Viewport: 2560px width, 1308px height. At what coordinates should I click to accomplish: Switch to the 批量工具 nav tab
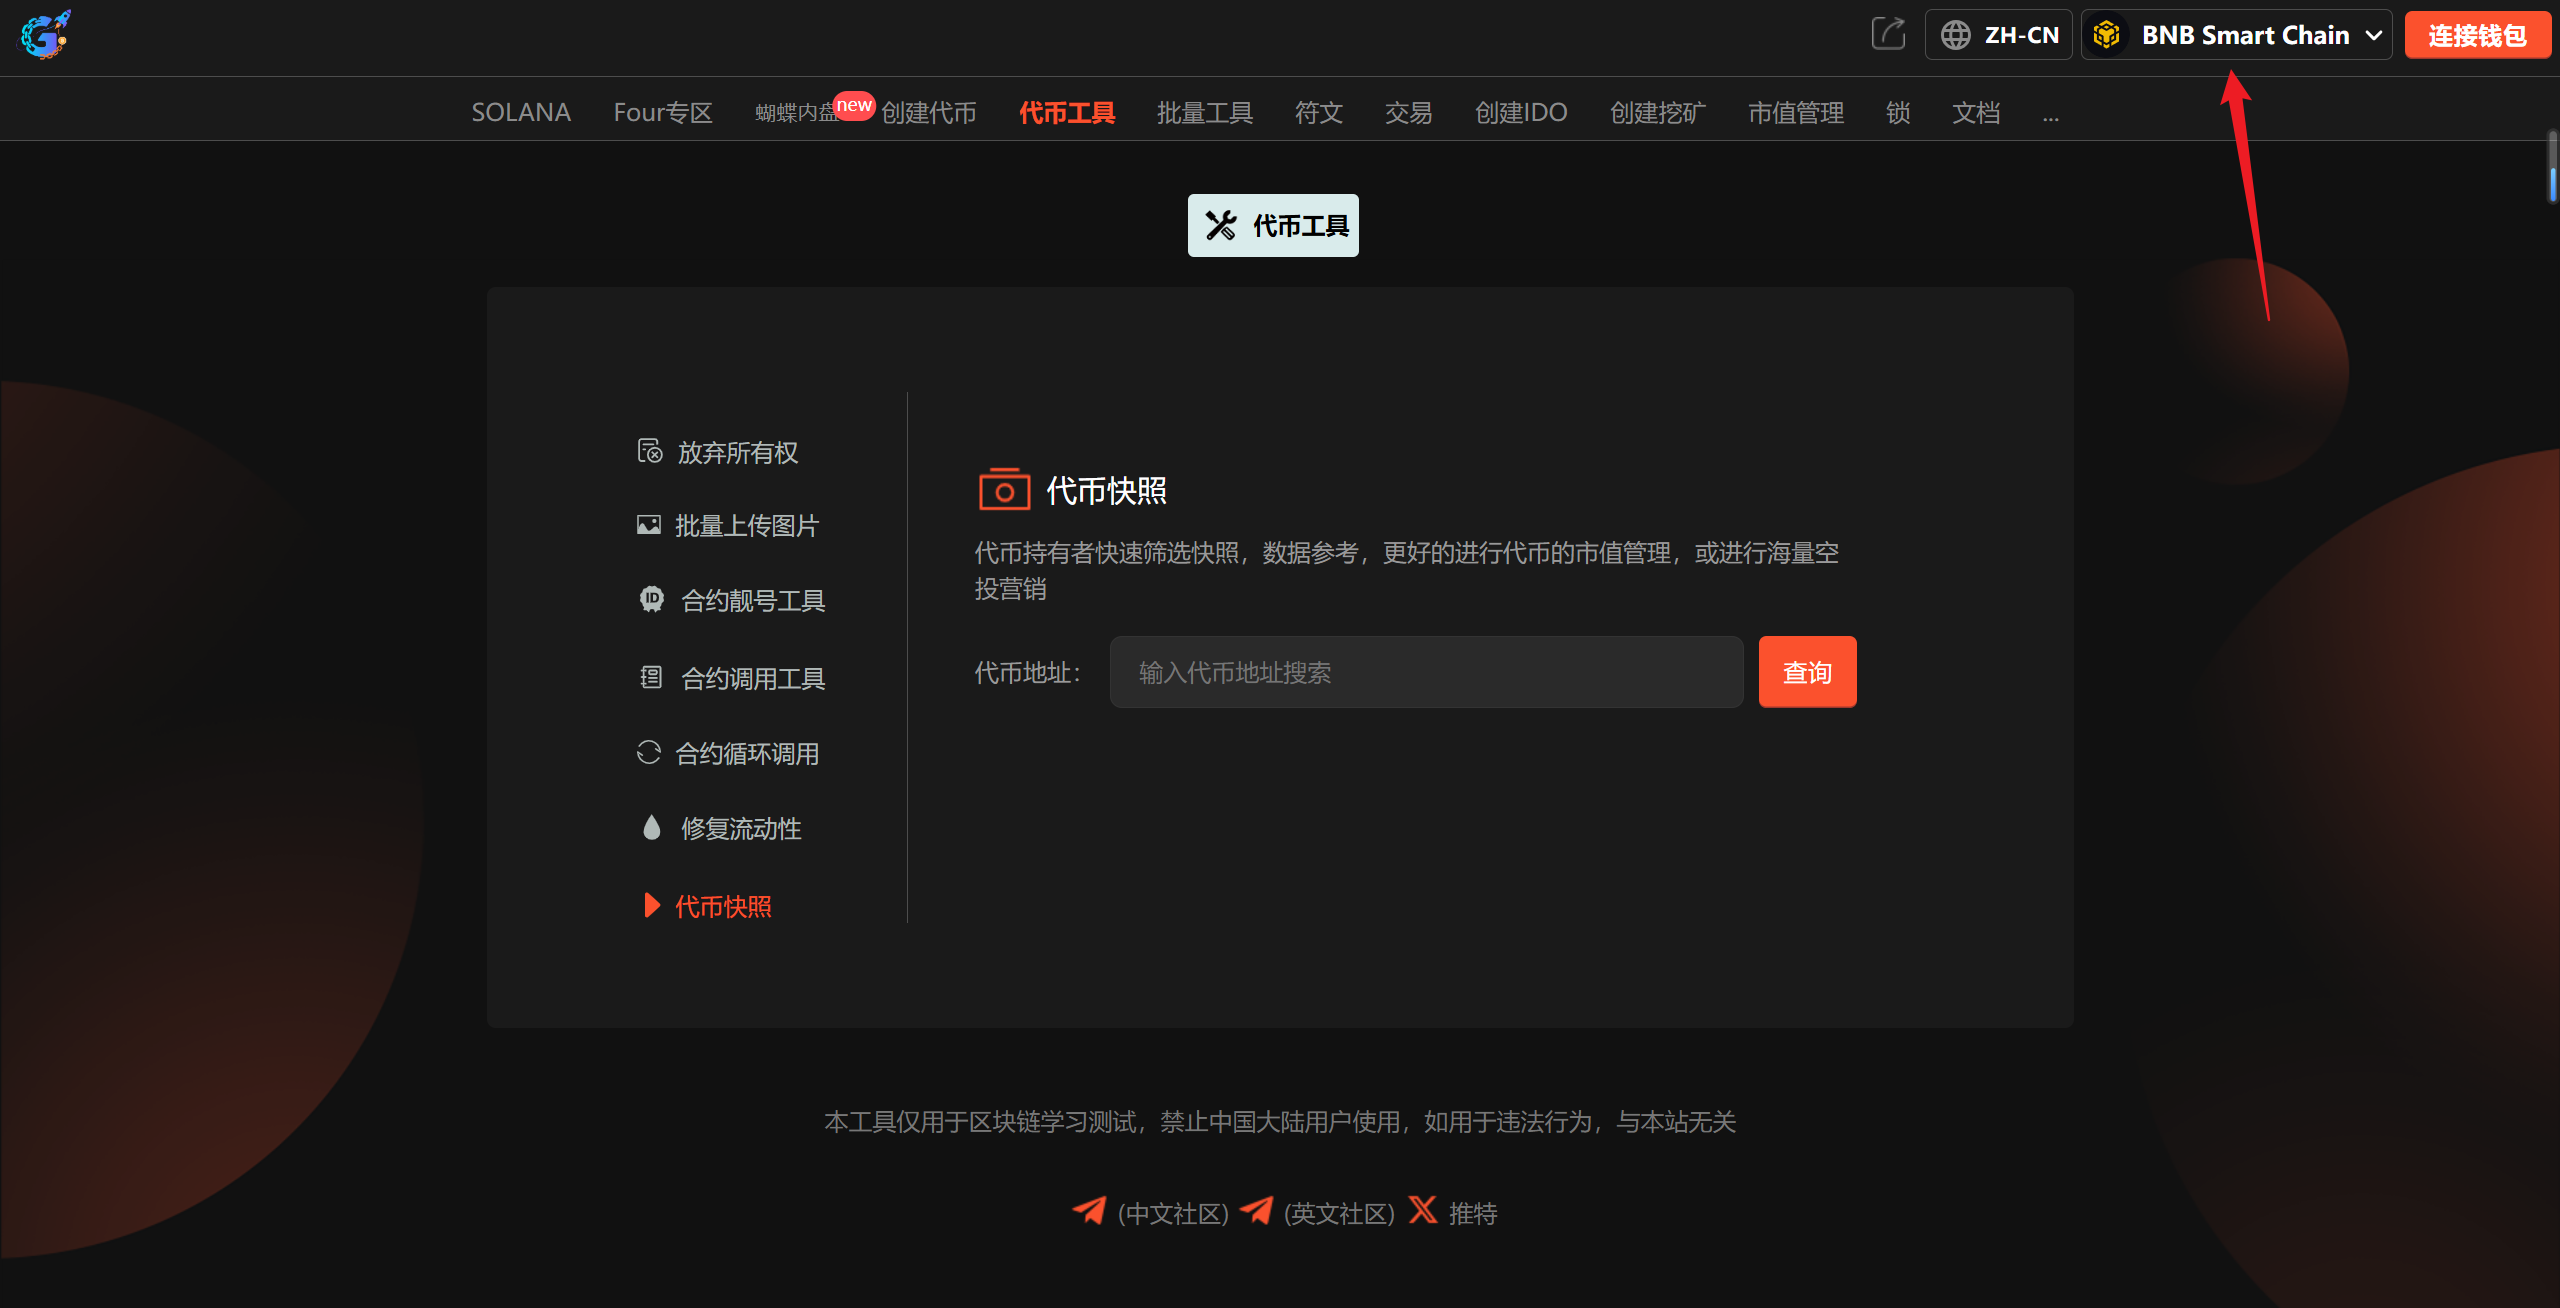point(1204,113)
